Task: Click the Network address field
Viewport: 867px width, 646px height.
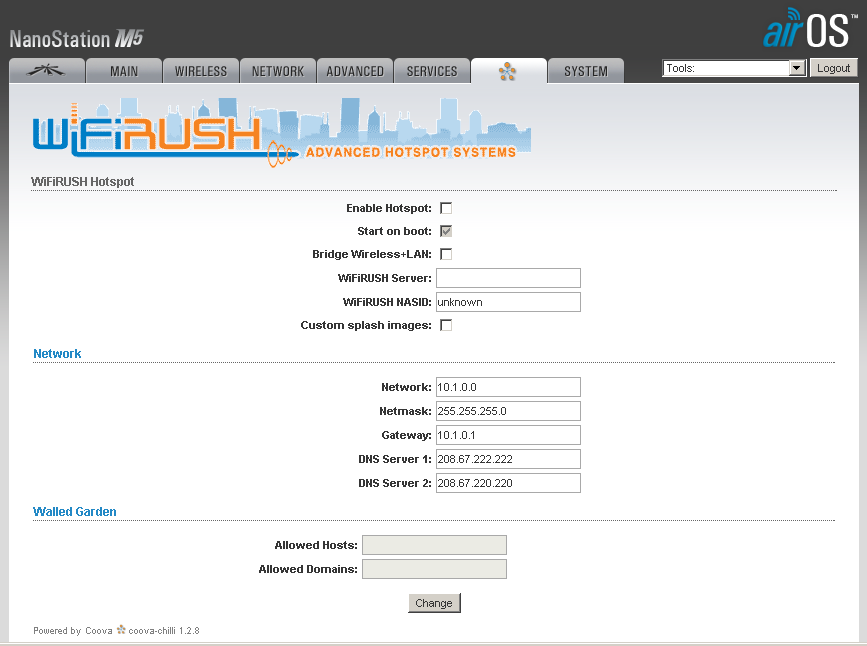Action: point(508,387)
